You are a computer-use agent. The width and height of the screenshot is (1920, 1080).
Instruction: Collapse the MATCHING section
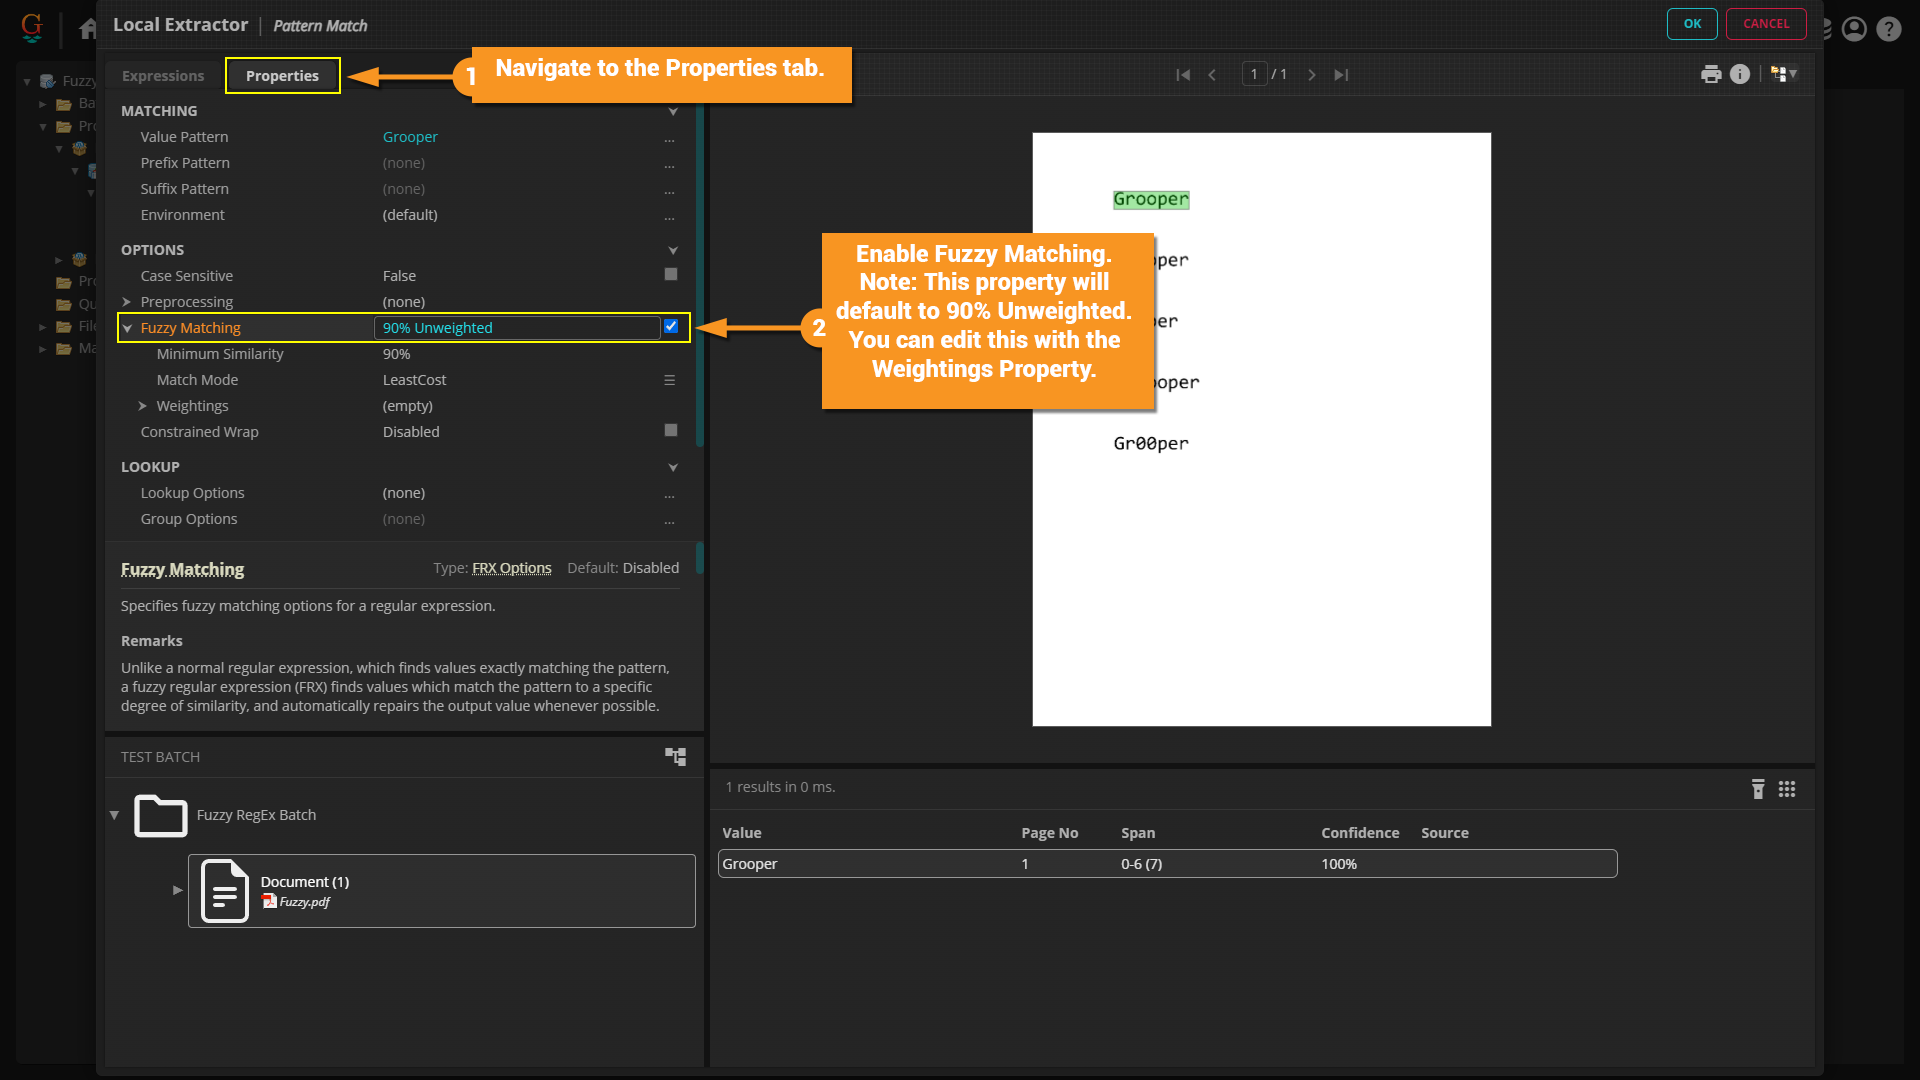pyautogui.click(x=673, y=111)
